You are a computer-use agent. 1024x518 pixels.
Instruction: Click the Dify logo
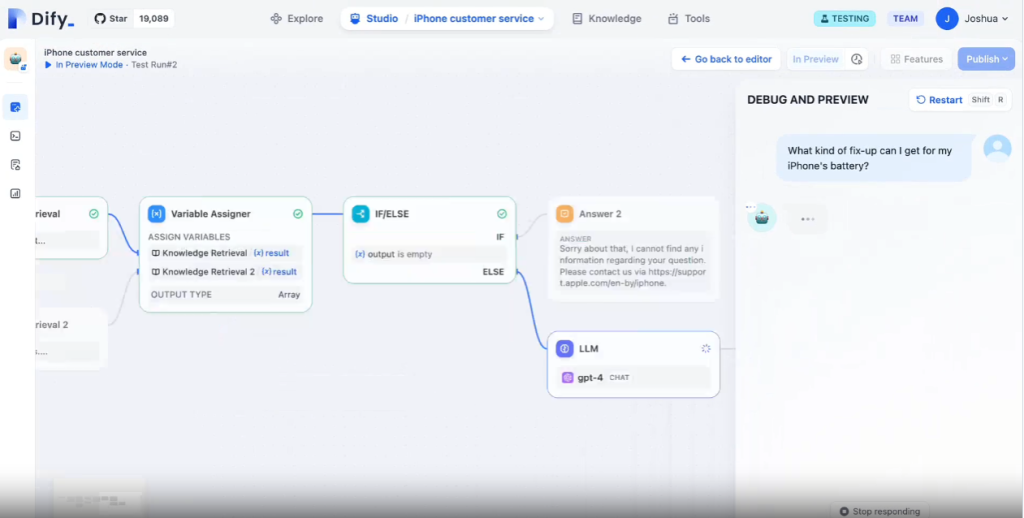[40, 18]
